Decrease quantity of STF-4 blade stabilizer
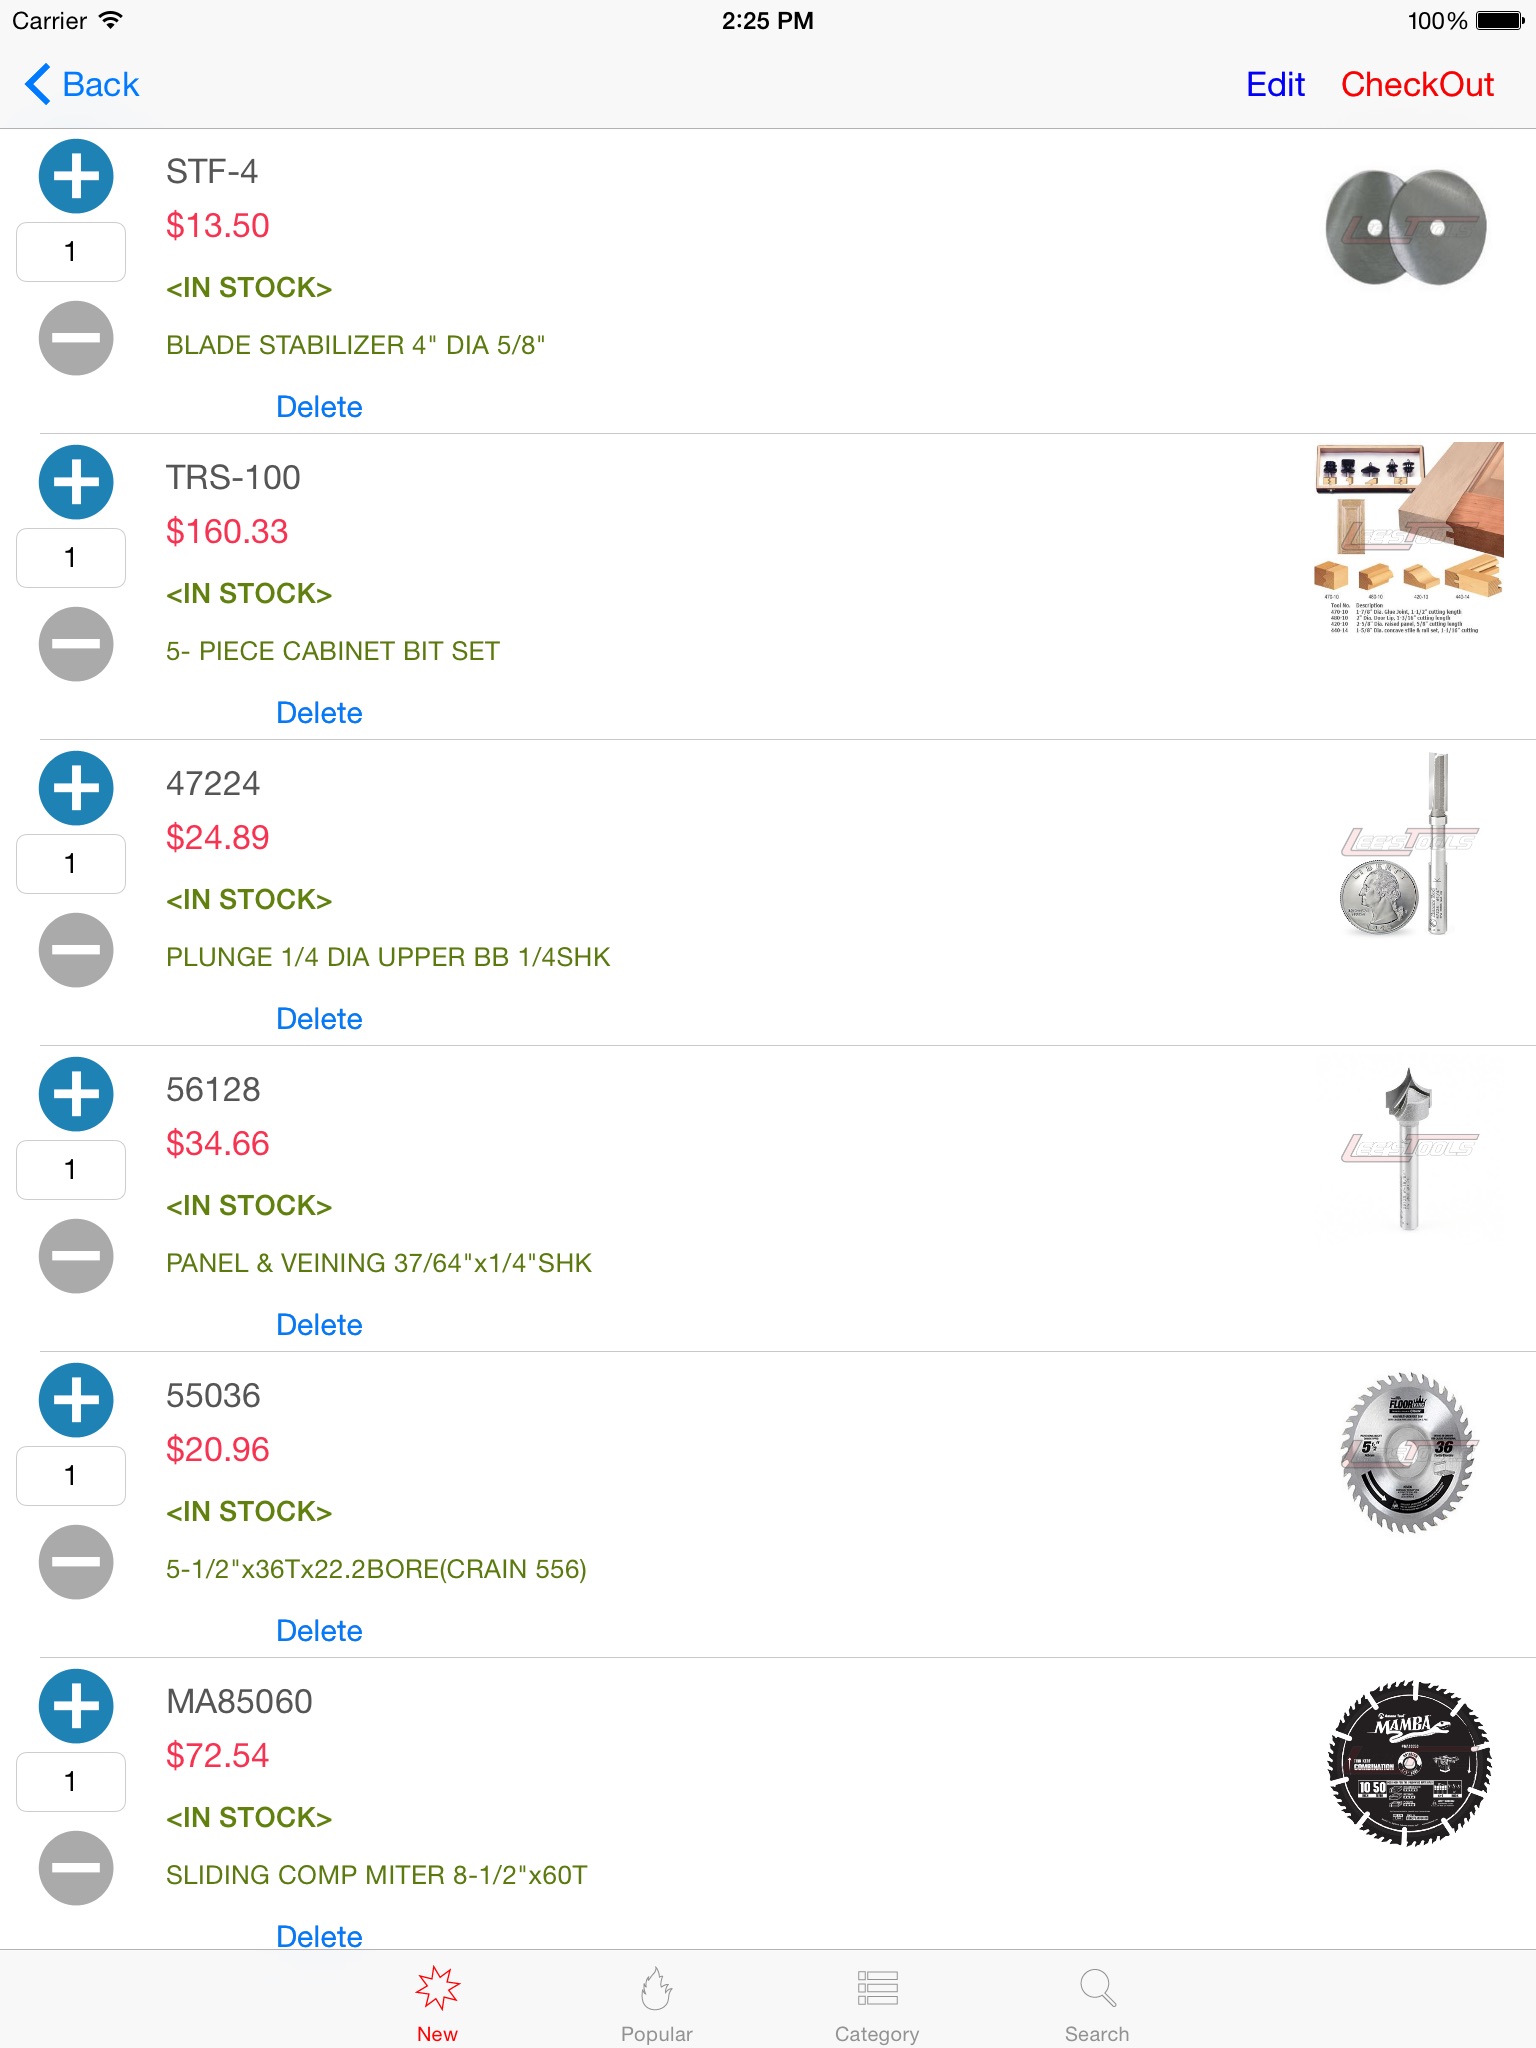 click(76, 338)
